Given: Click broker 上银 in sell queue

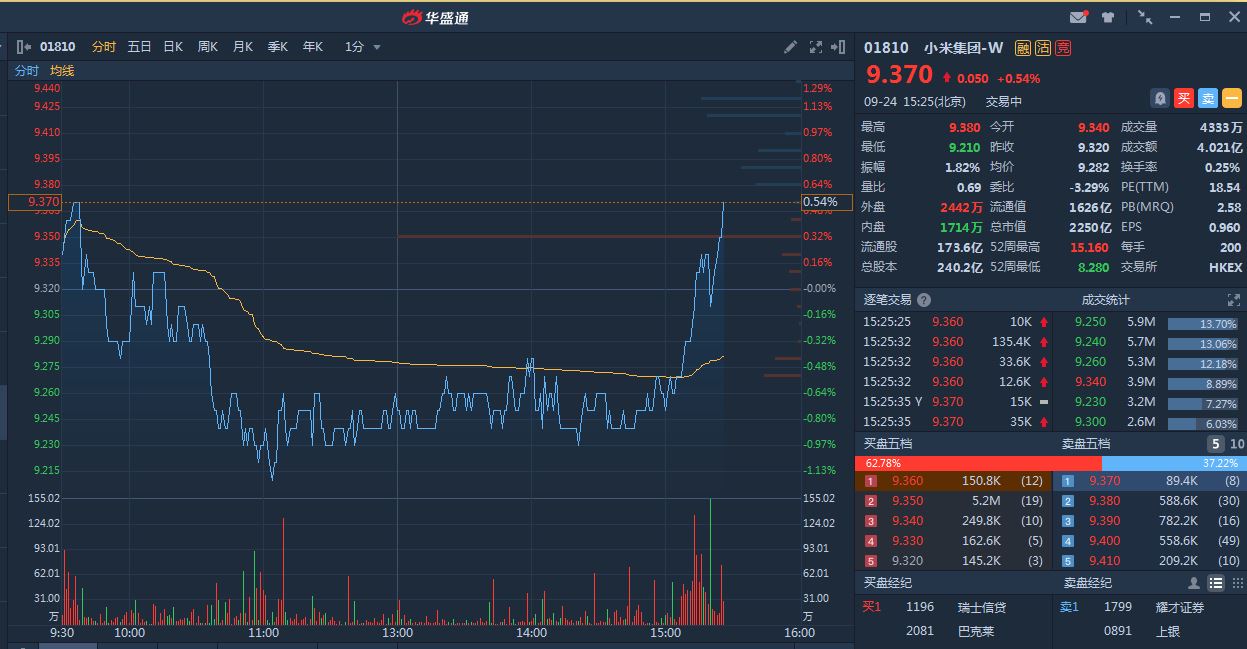Looking at the screenshot, I should click(x=1169, y=631).
